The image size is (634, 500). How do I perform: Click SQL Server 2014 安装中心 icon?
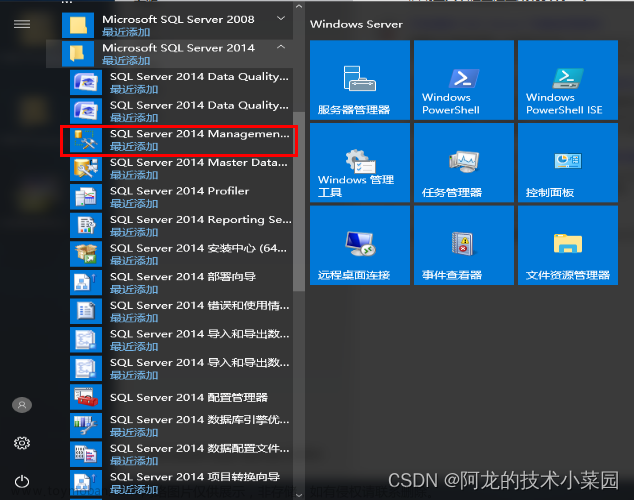(86, 254)
